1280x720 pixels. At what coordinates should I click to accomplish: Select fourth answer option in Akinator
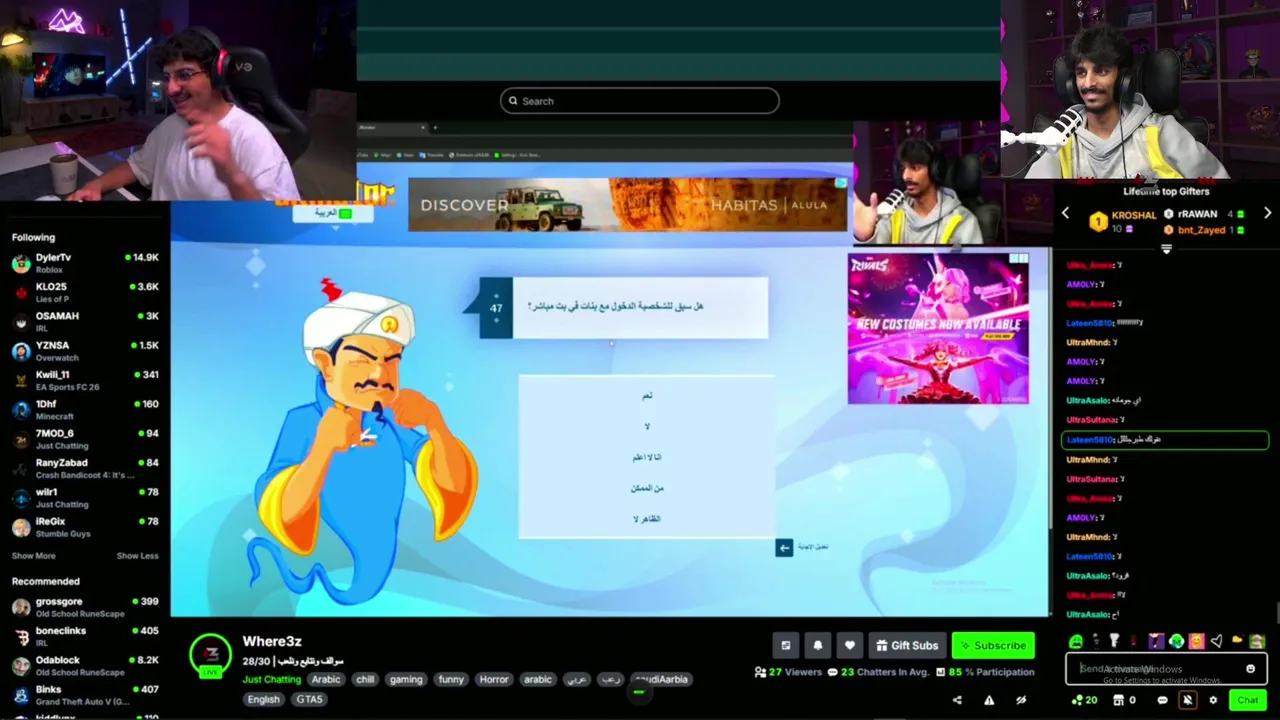point(647,488)
